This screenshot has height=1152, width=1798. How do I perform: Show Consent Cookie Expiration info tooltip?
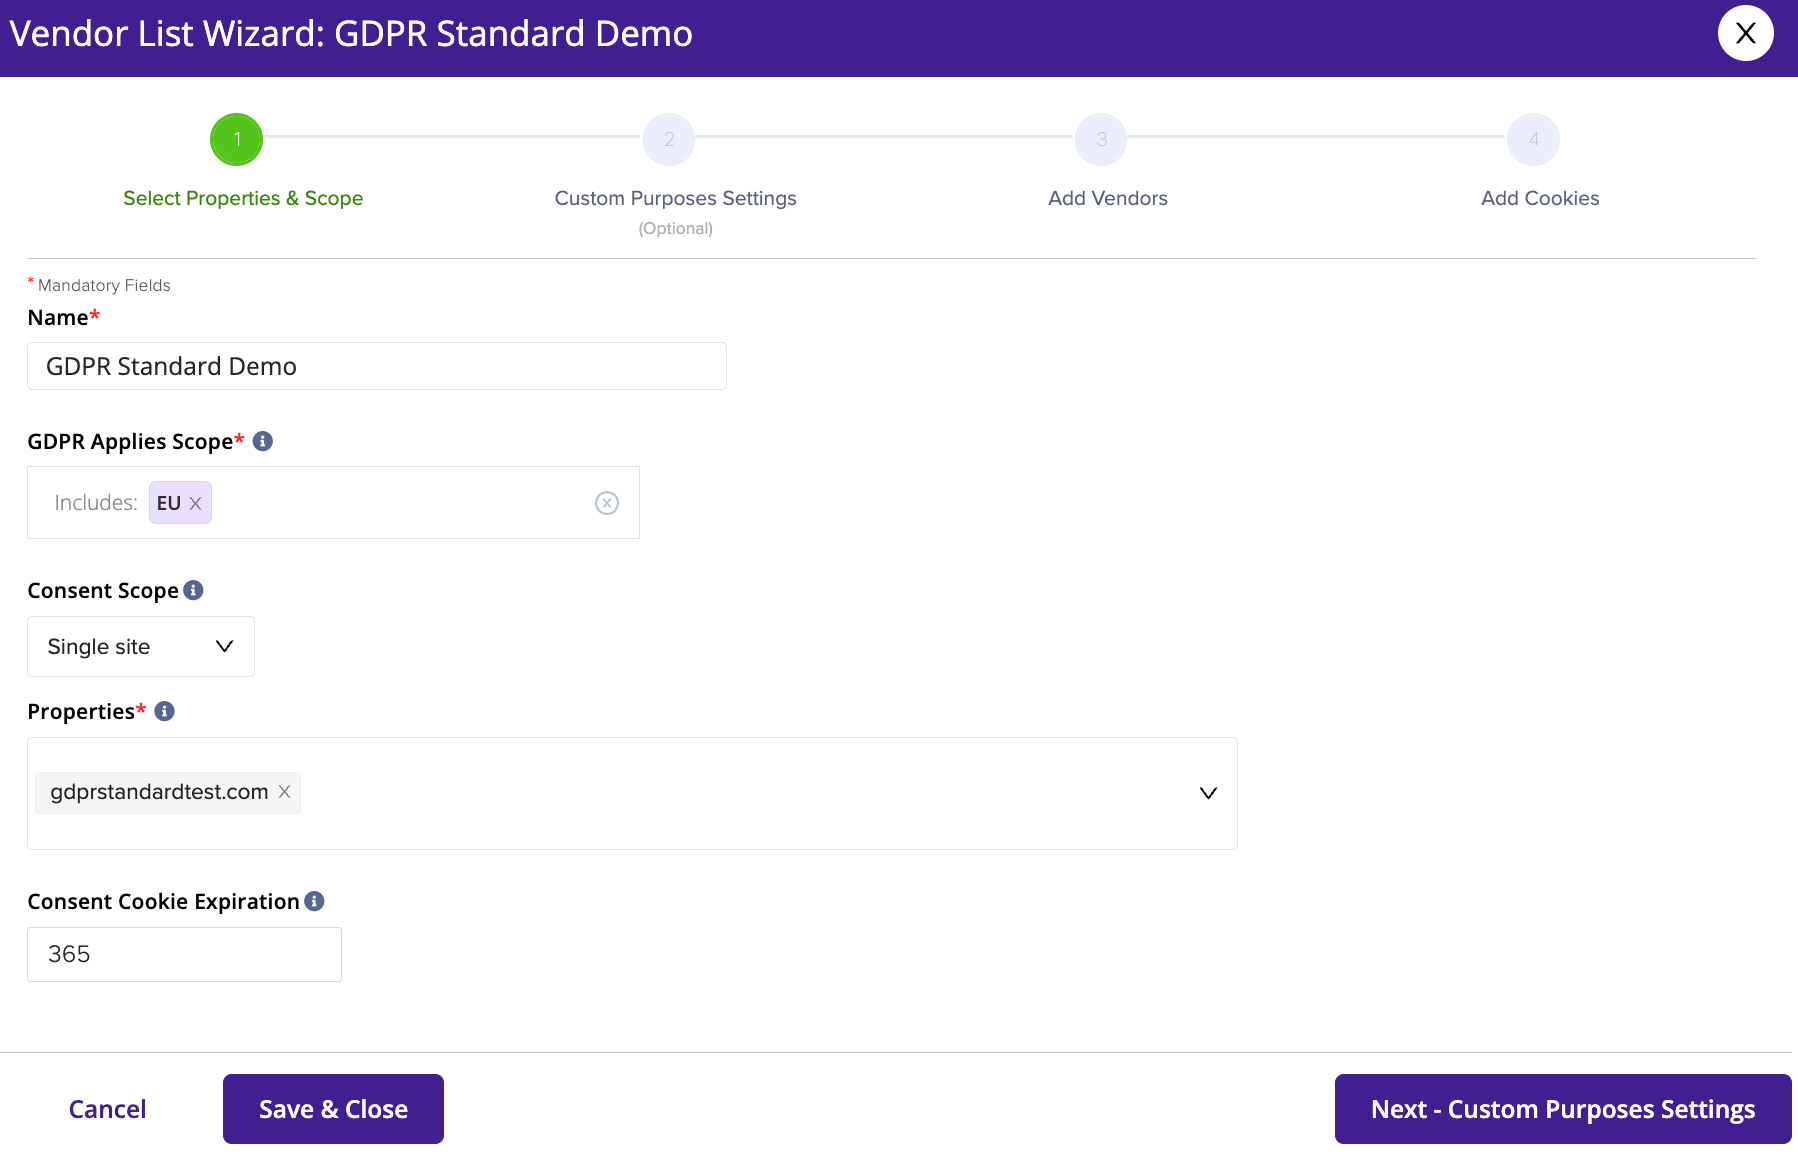click(315, 901)
